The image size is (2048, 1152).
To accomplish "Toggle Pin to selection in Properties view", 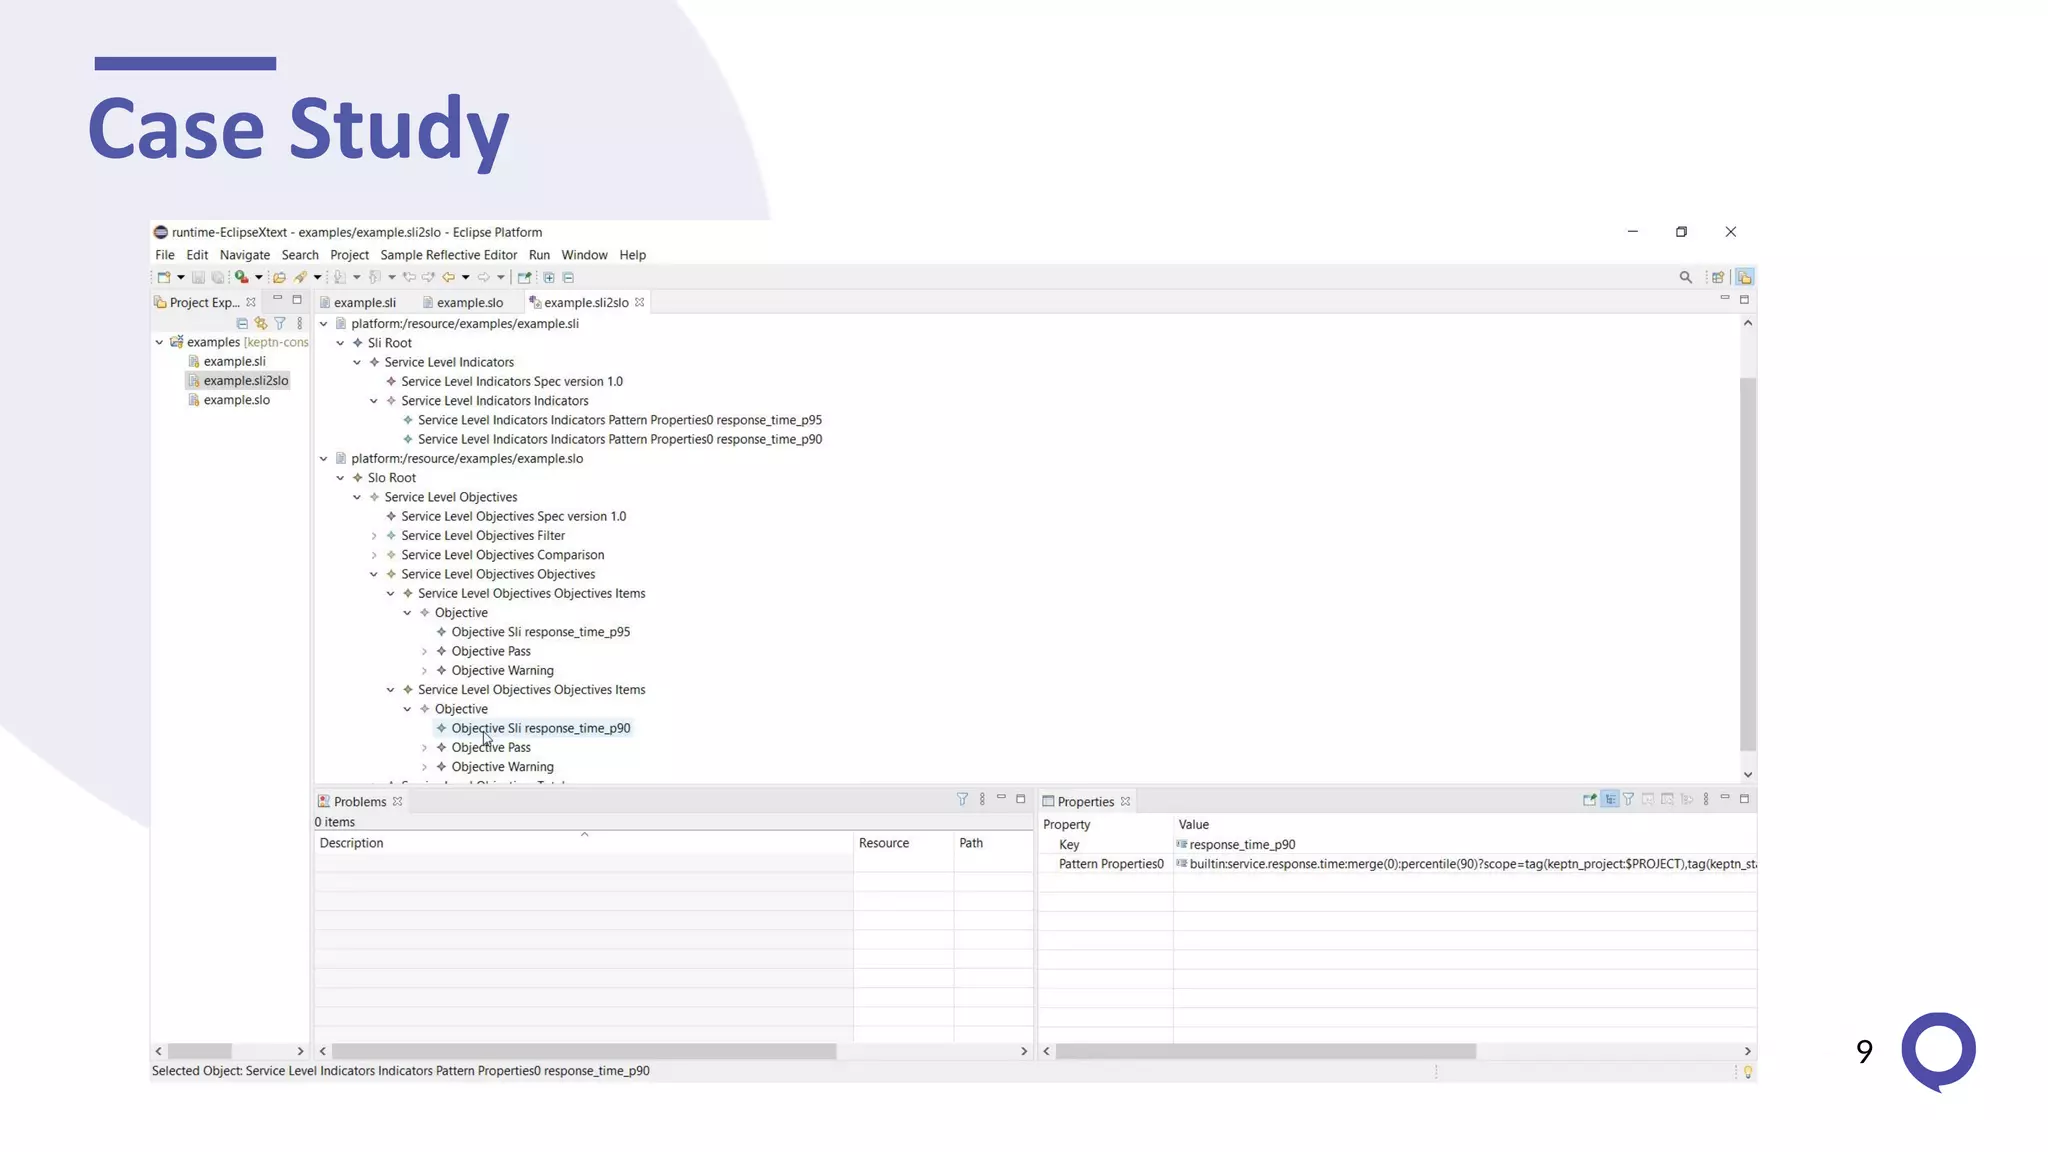I will (1589, 799).
